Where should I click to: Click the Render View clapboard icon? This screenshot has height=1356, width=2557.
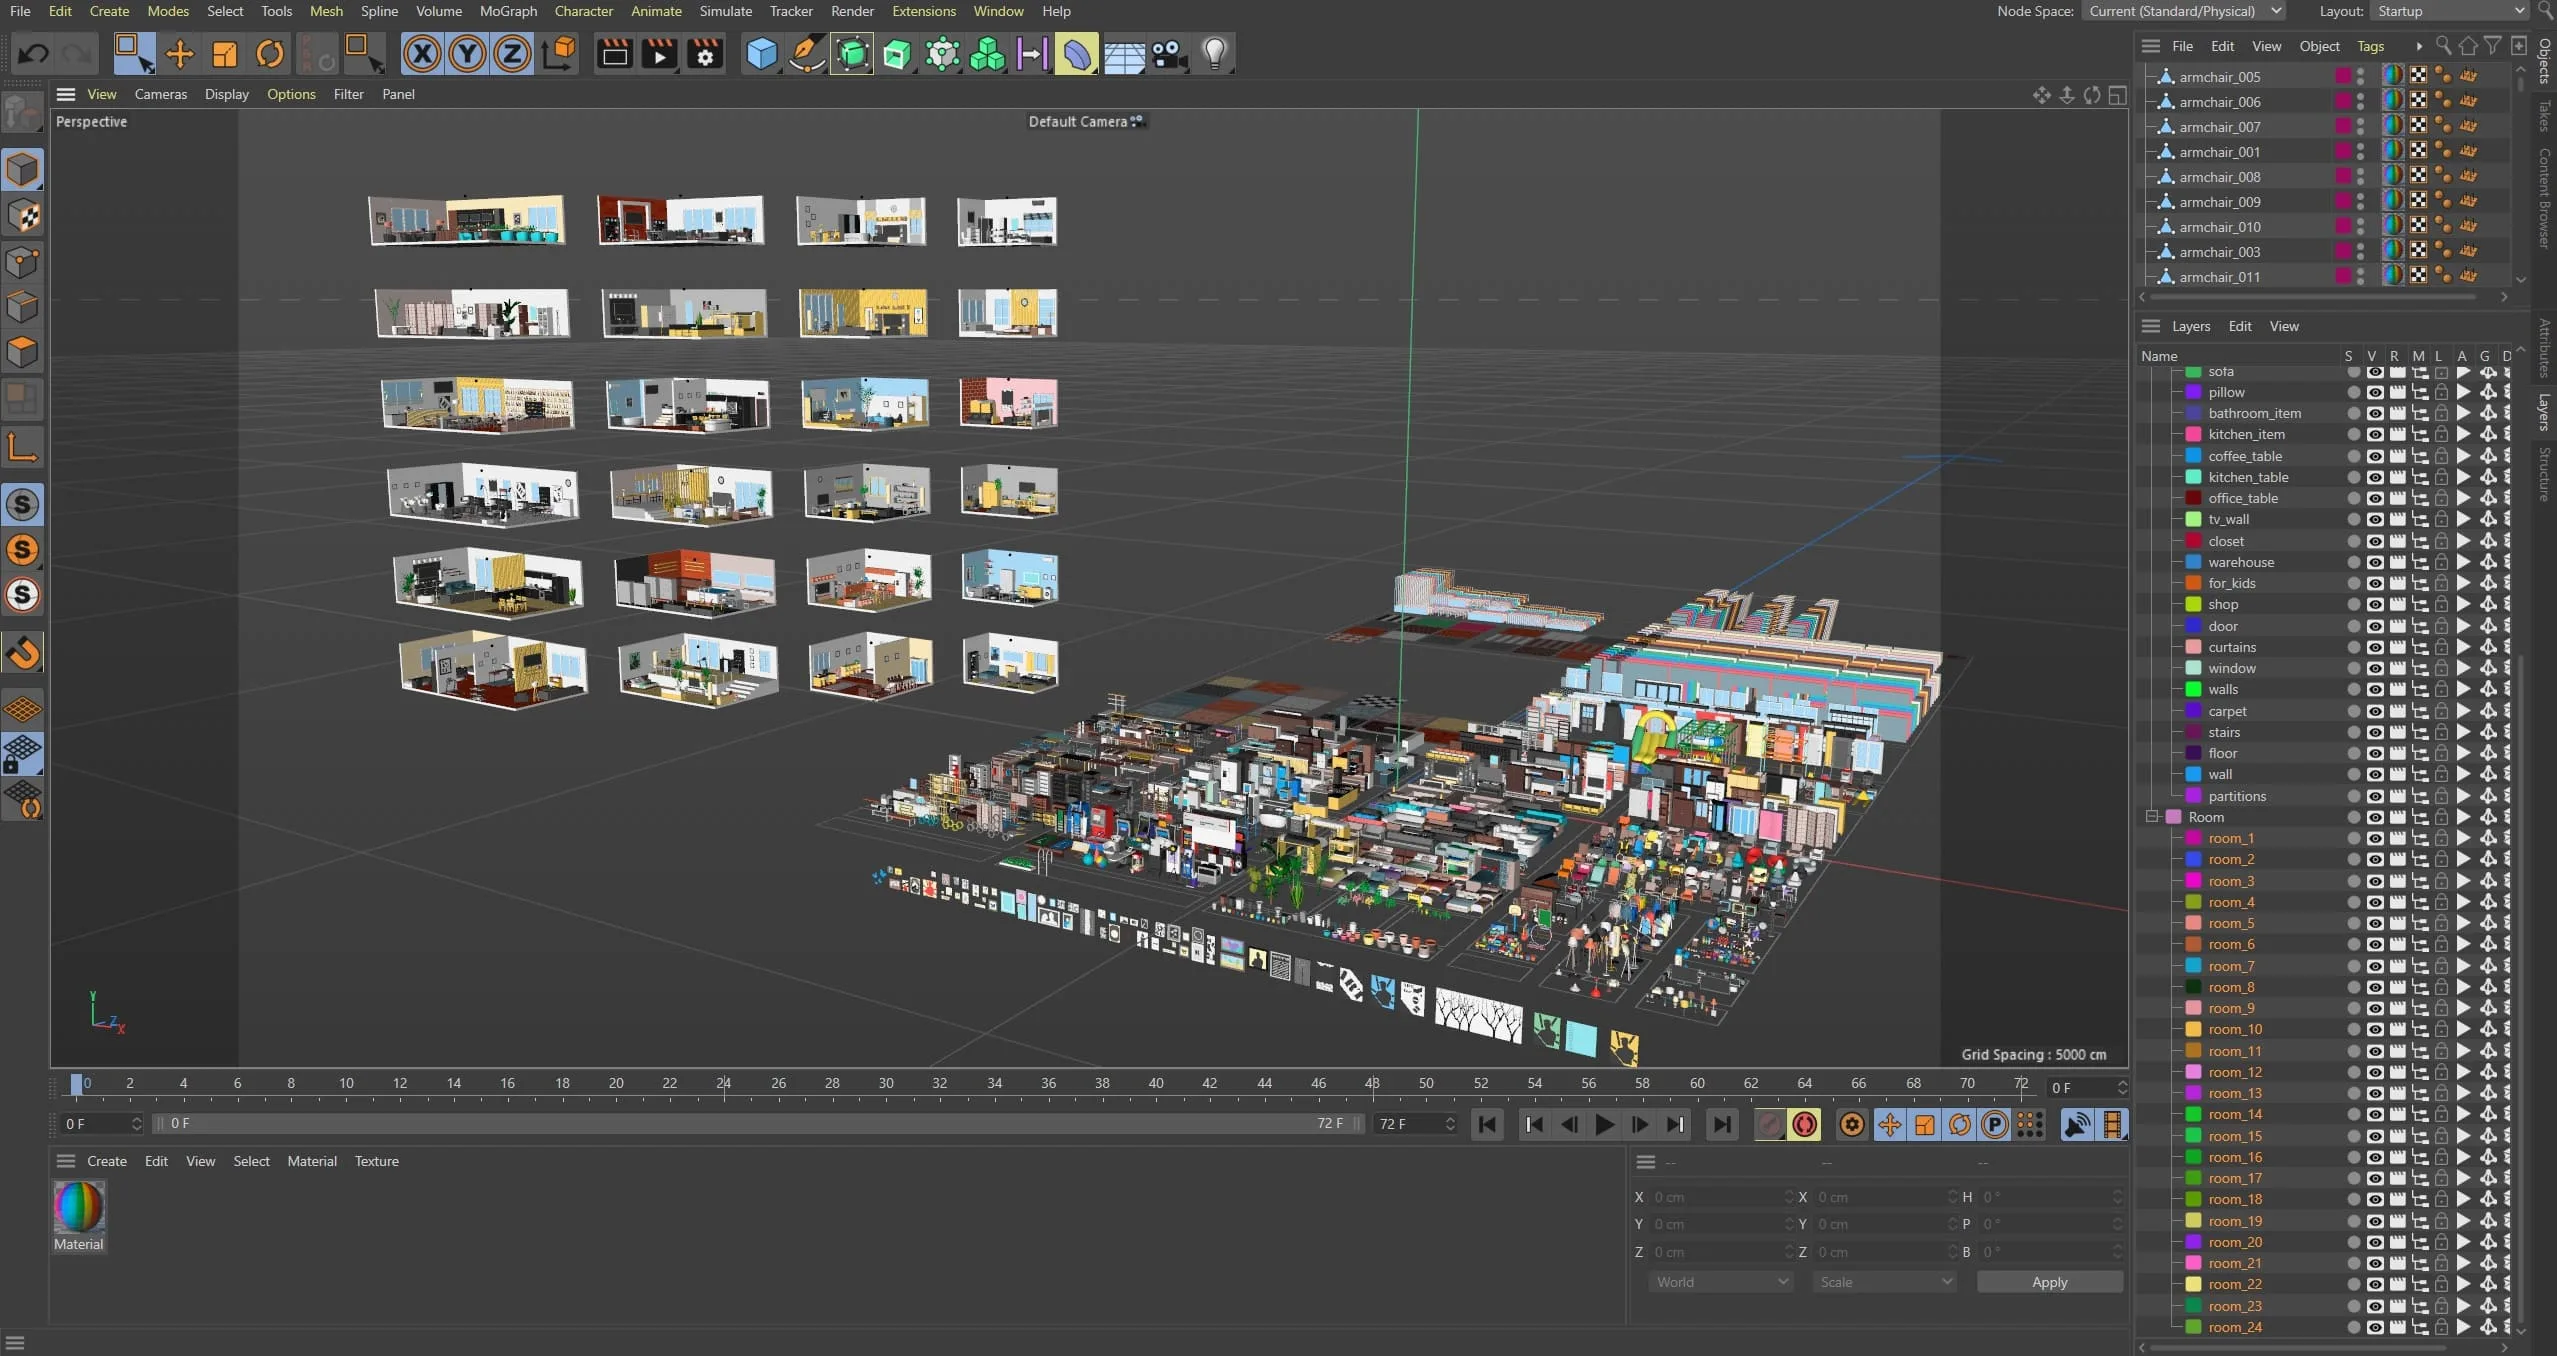[615, 54]
